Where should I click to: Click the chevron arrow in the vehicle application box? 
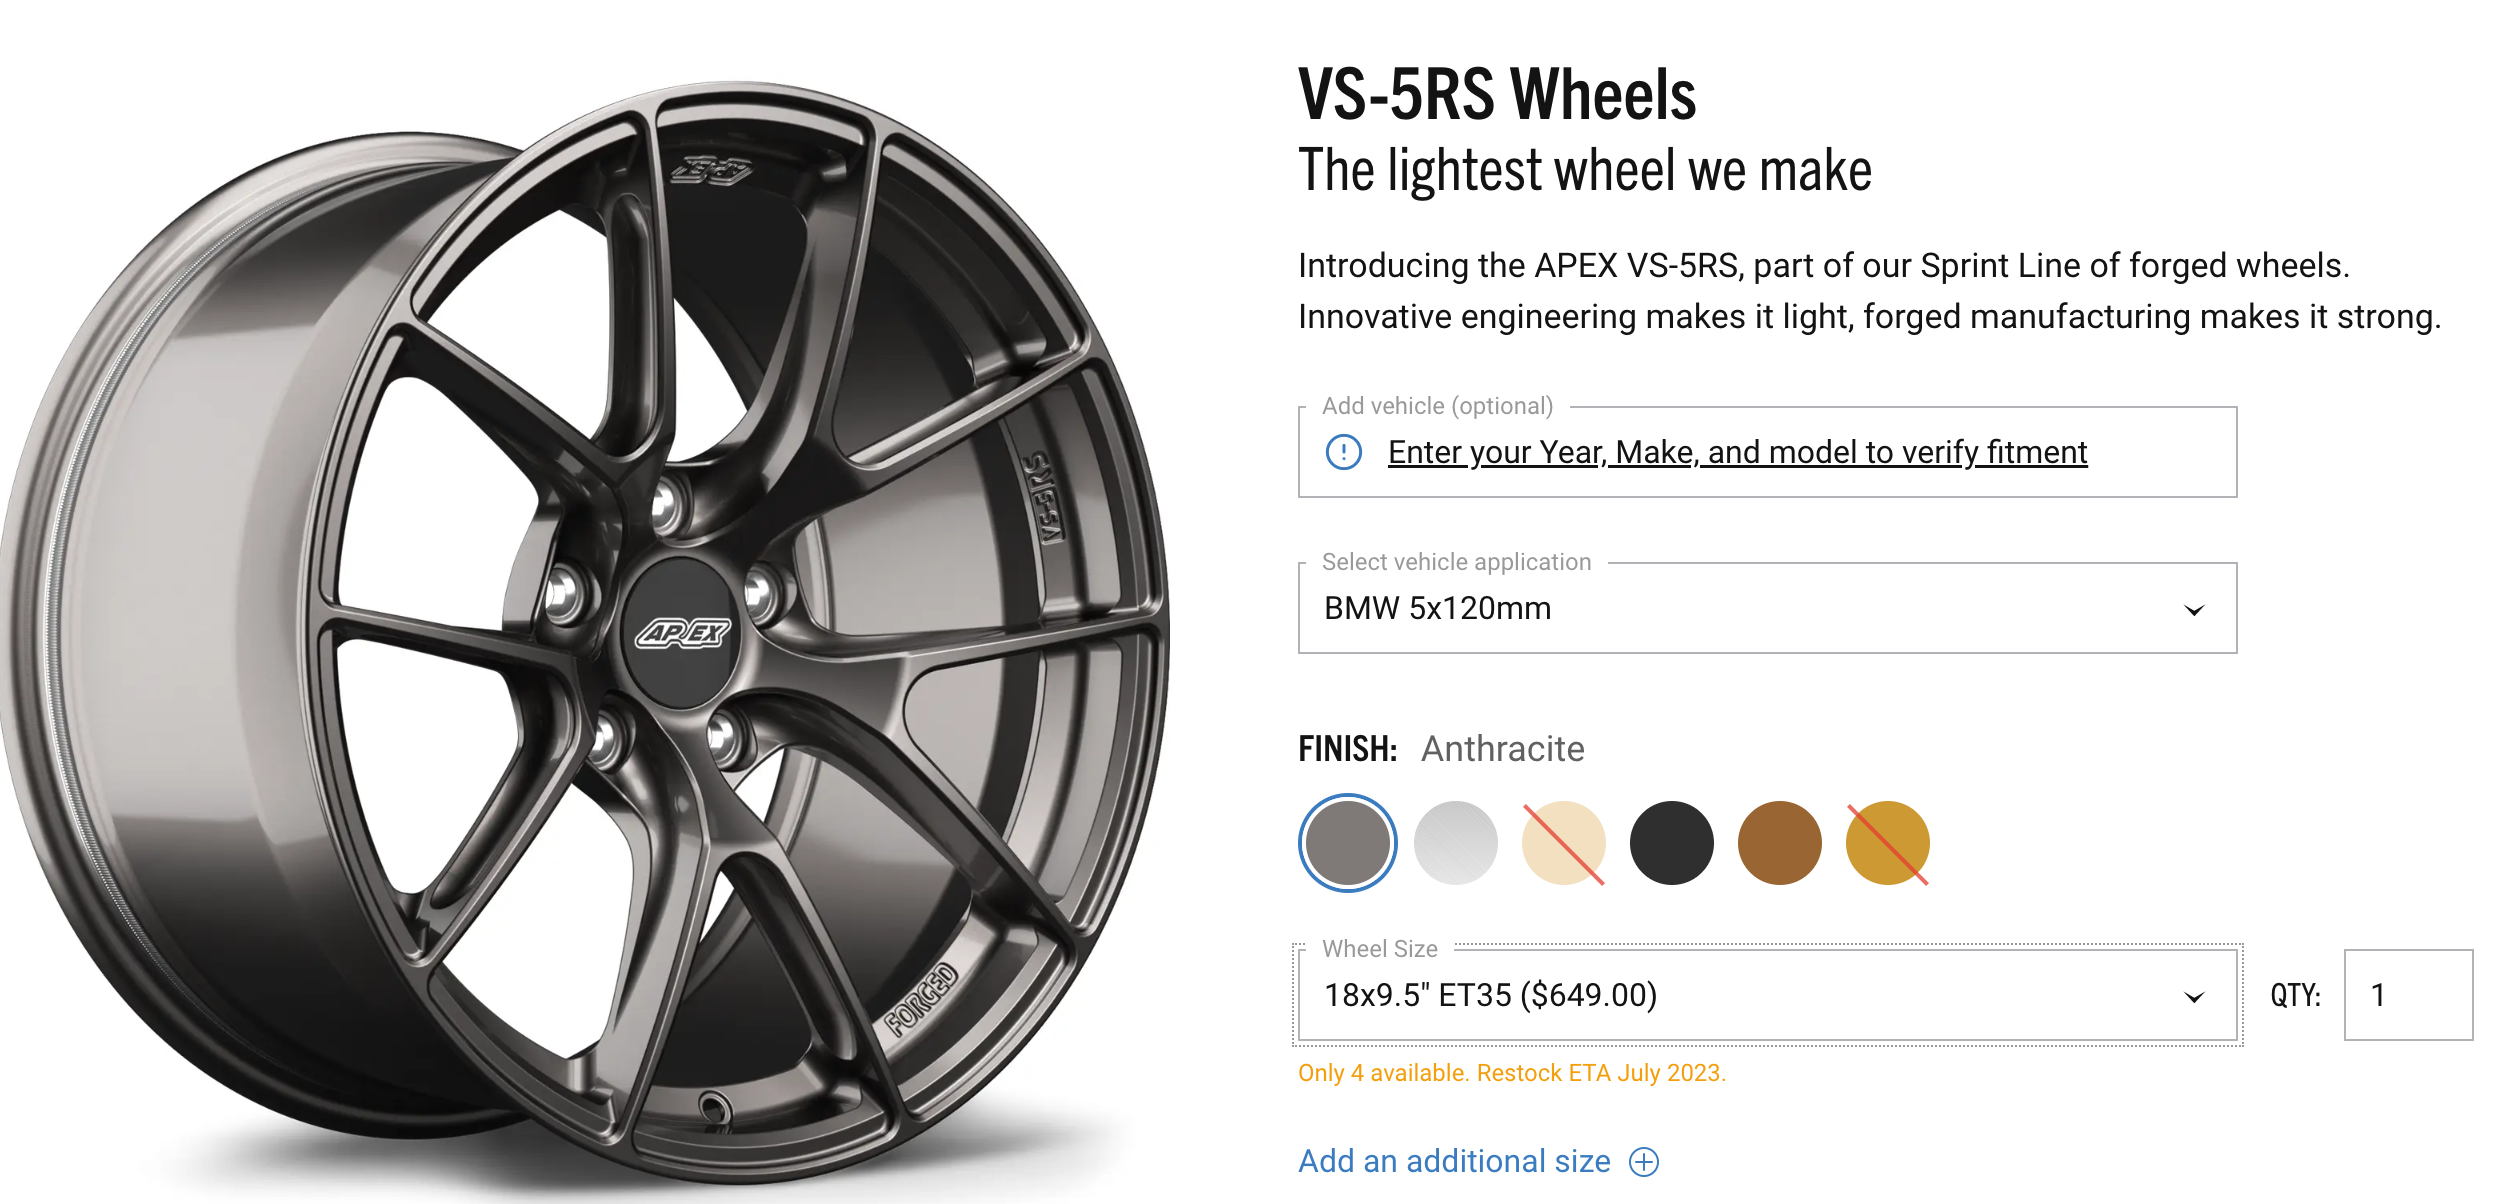2194,610
